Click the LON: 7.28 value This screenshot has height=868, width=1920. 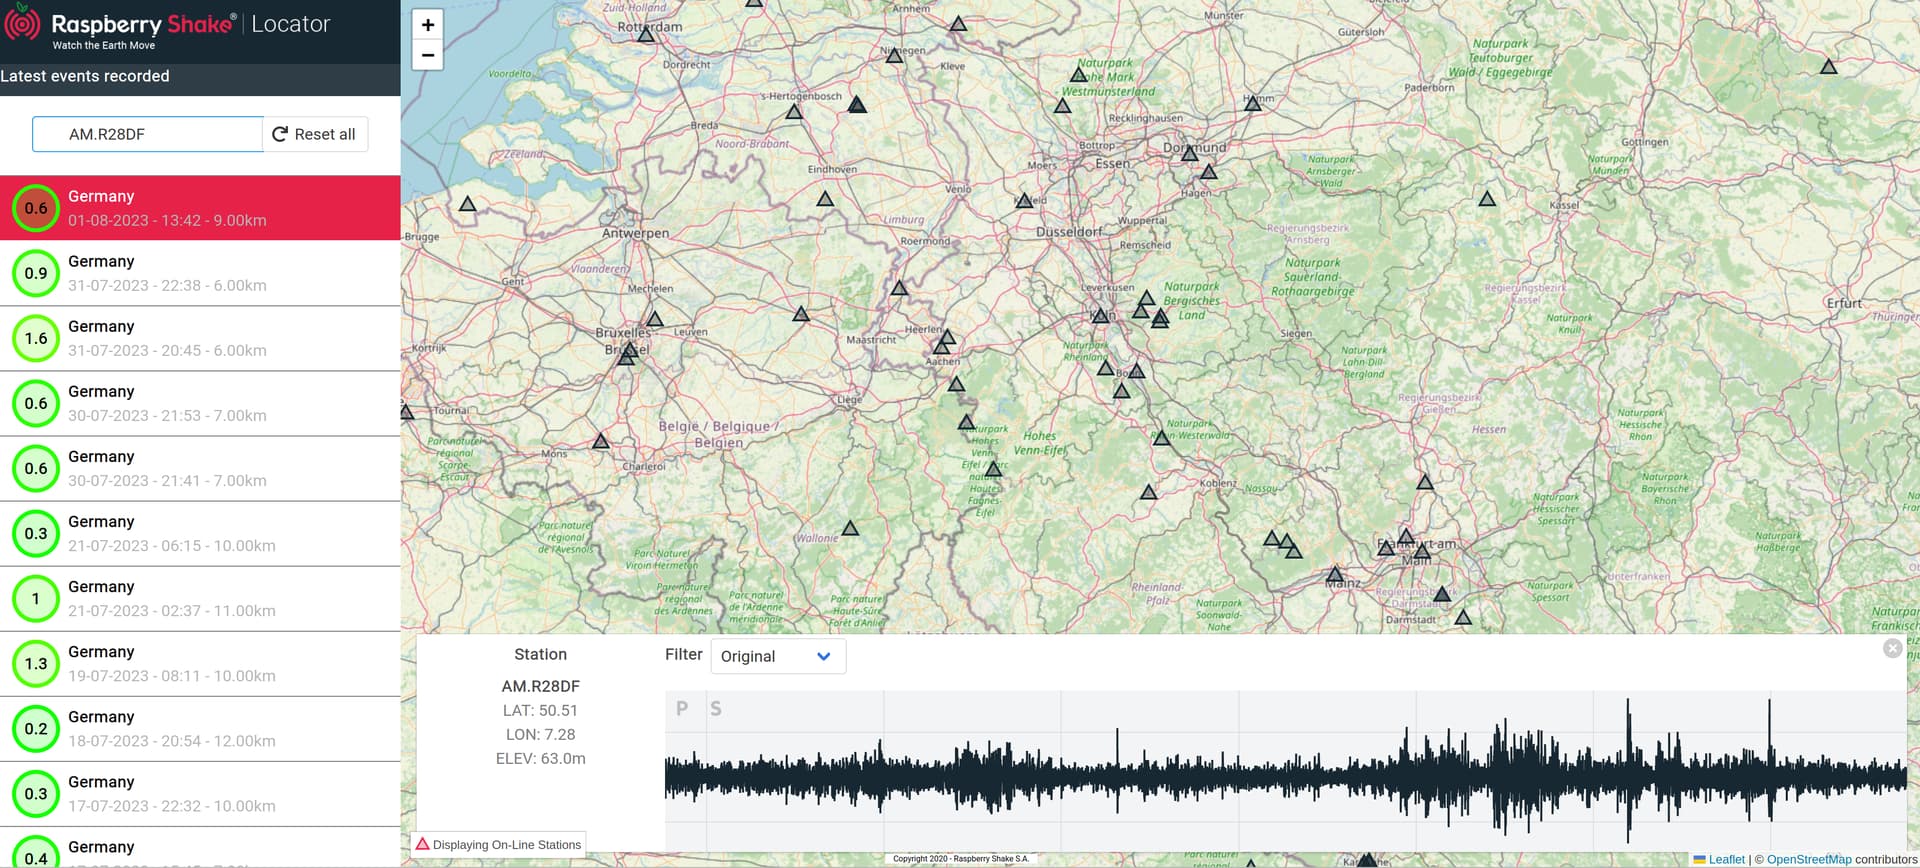[540, 734]
